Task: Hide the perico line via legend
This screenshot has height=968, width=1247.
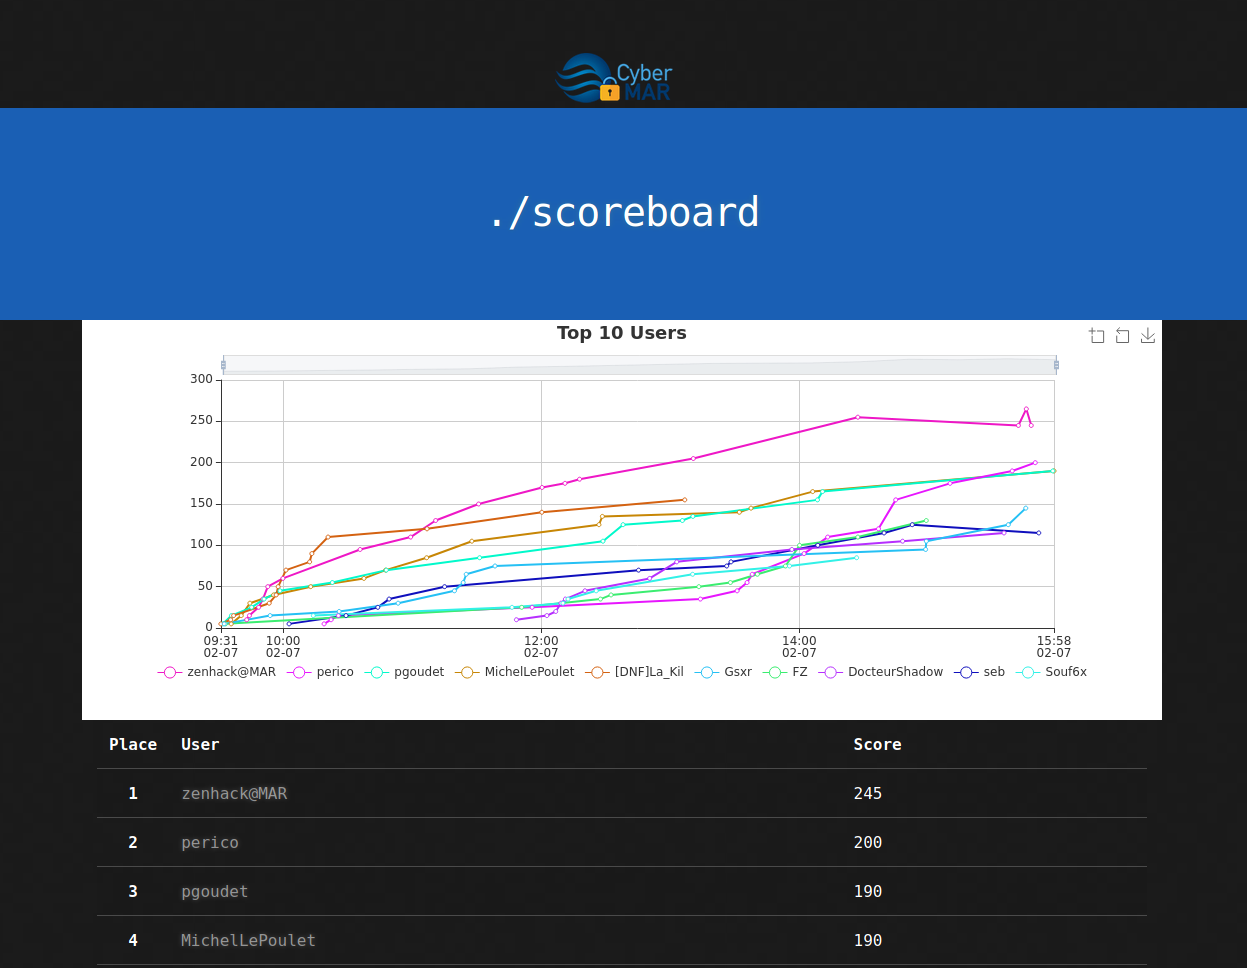Action: click(321, 672)
